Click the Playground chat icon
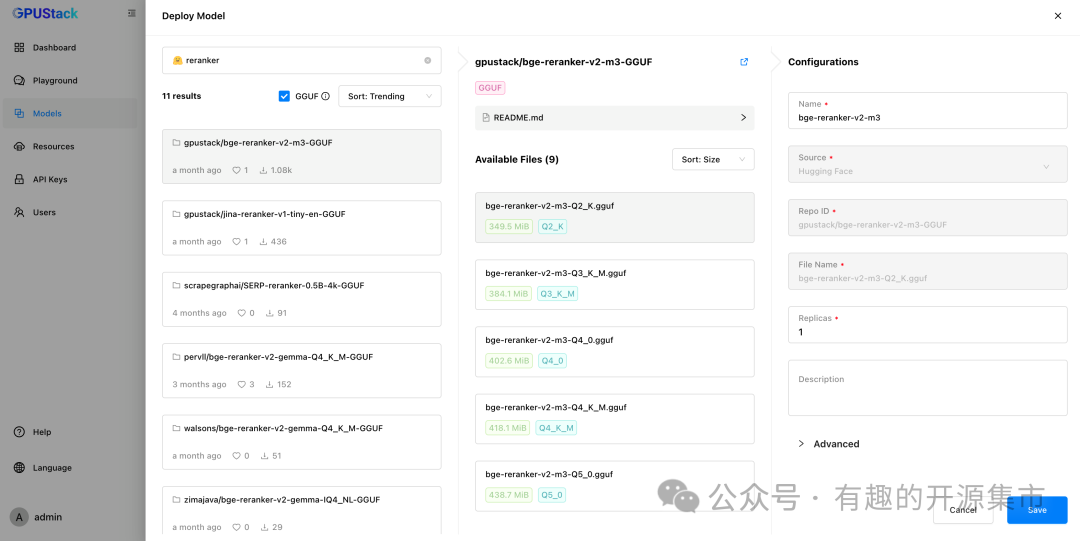1080x541 pixels. pos(19,81)
